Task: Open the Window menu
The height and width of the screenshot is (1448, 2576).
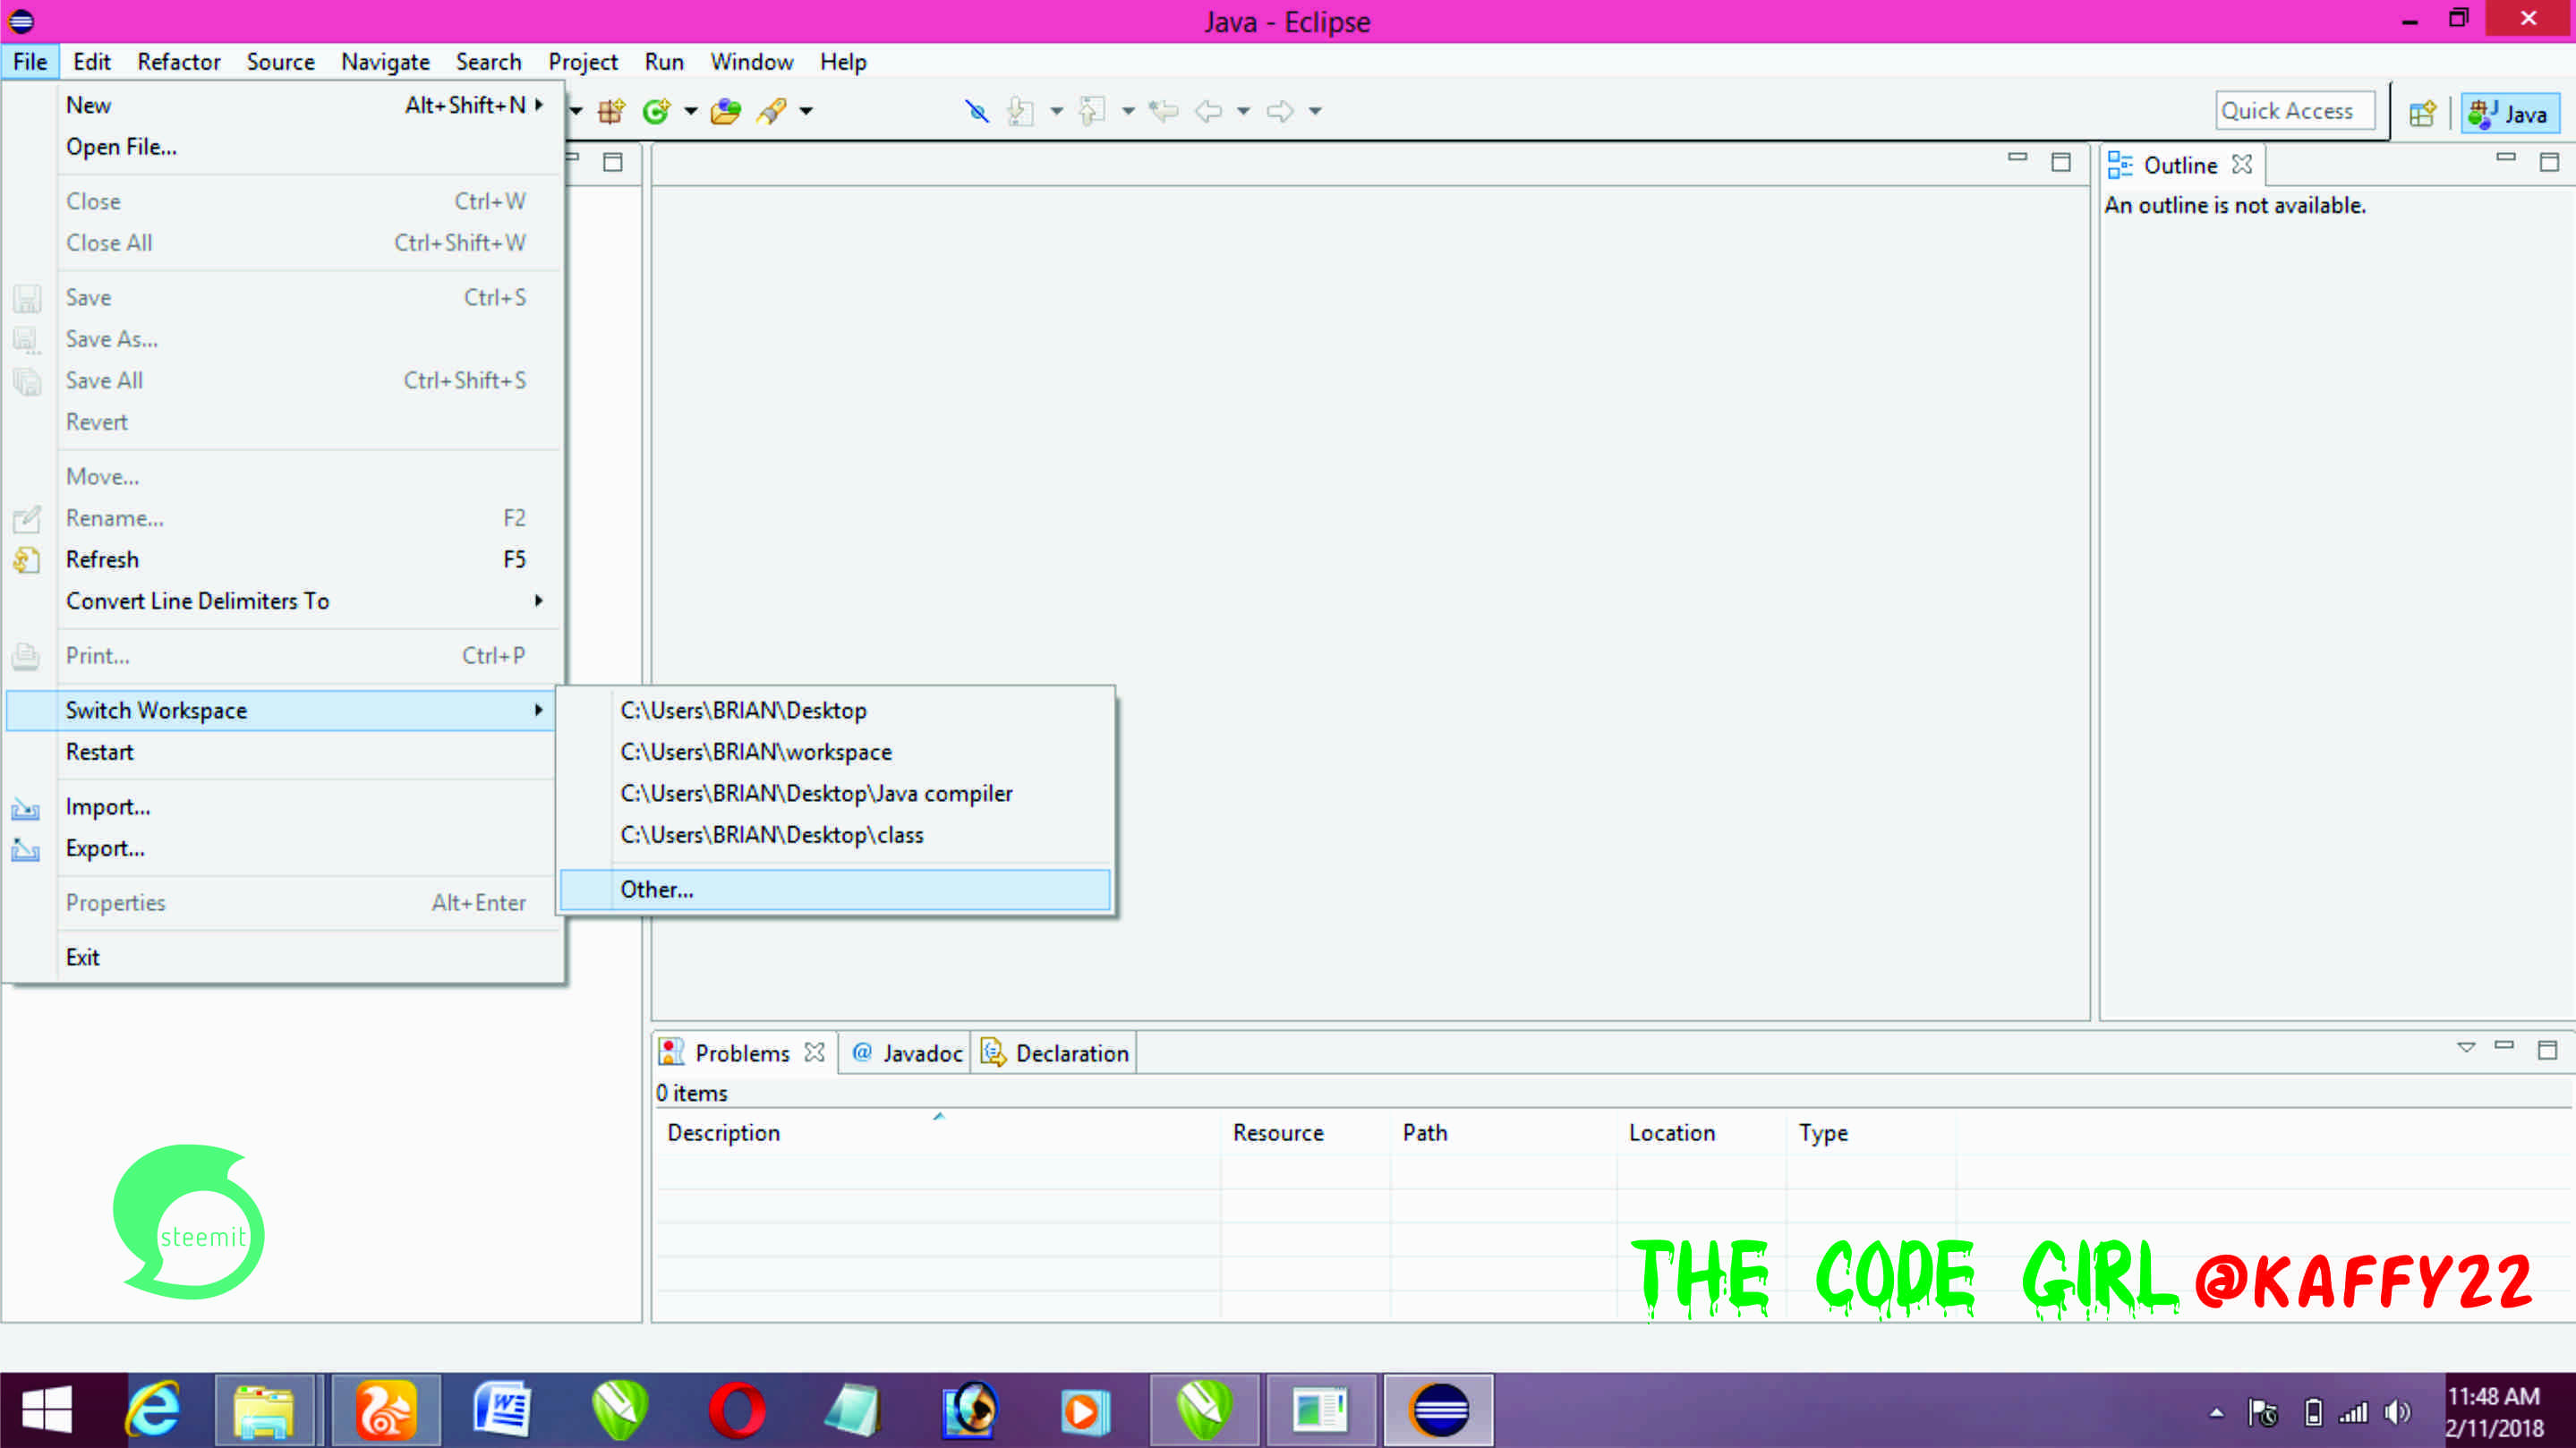Action: coord(752,62)
